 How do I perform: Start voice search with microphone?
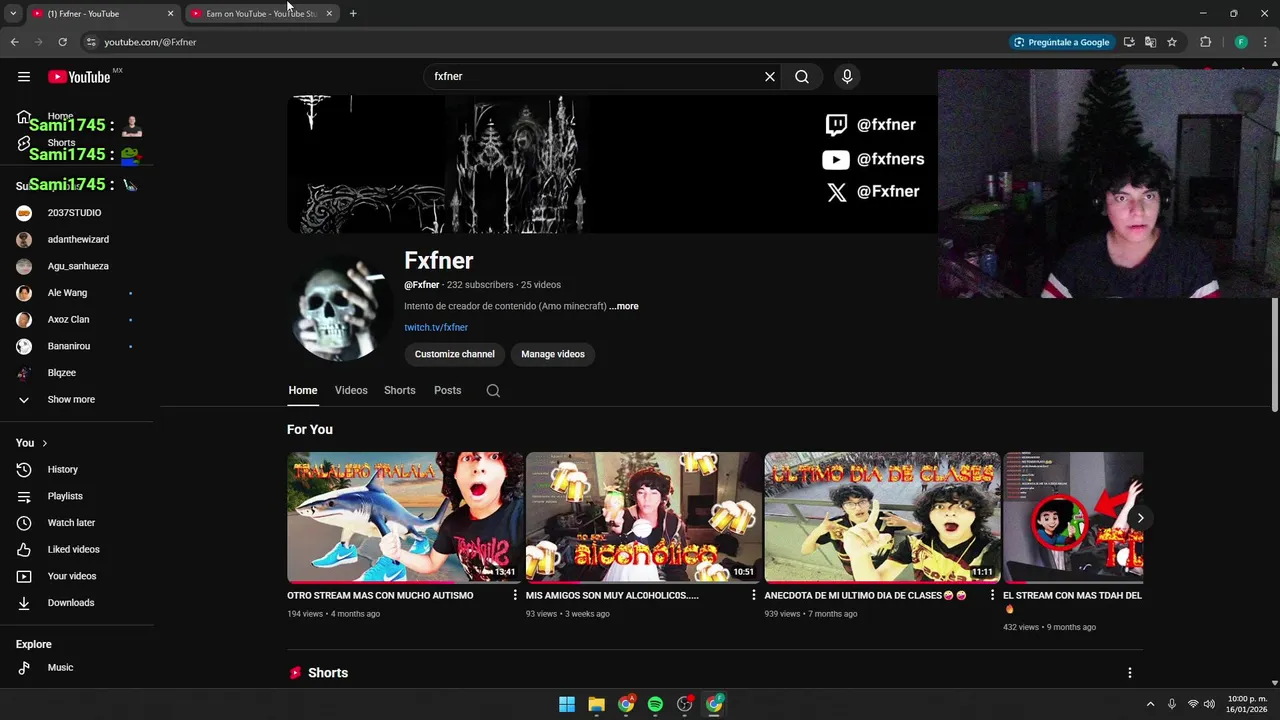click(x=847, y=76)
